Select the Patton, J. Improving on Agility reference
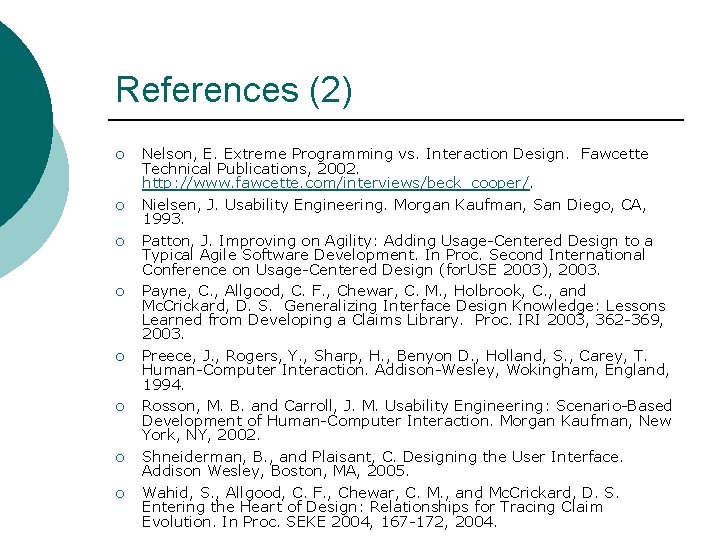The width and height of the screenshot is (720, 540). coord(397,255)
